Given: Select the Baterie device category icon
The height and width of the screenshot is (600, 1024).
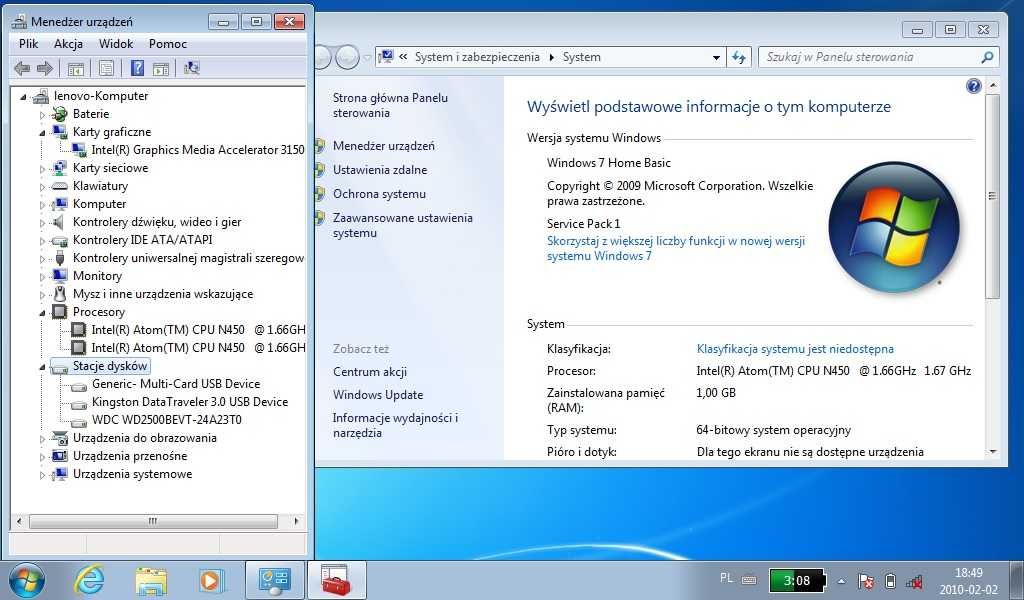Looking at the screenshot, I should [59, 114].
